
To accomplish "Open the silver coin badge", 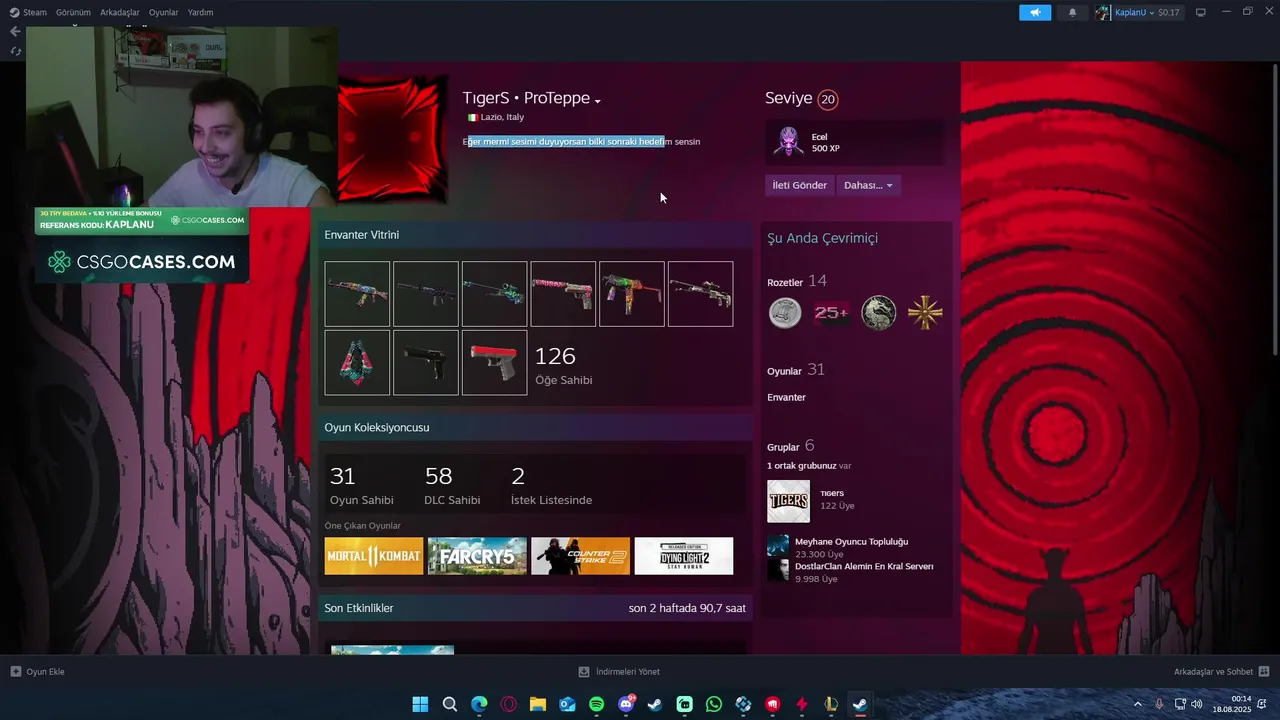I will pos(785,313).
